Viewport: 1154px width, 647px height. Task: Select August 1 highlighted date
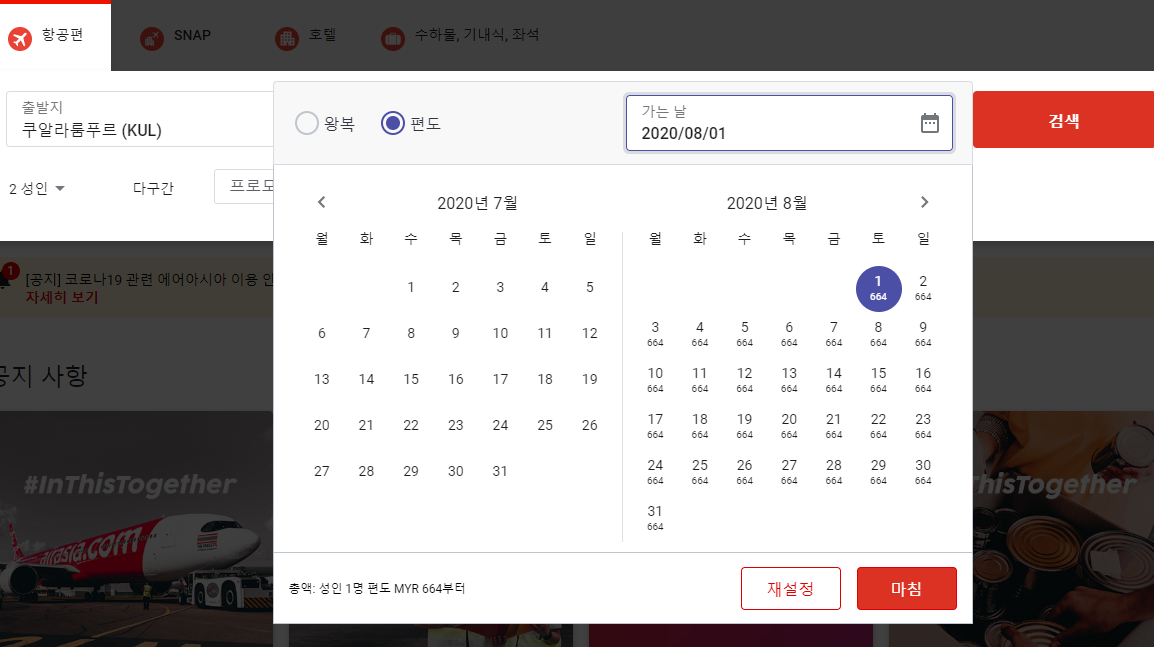tap(878, 289)
